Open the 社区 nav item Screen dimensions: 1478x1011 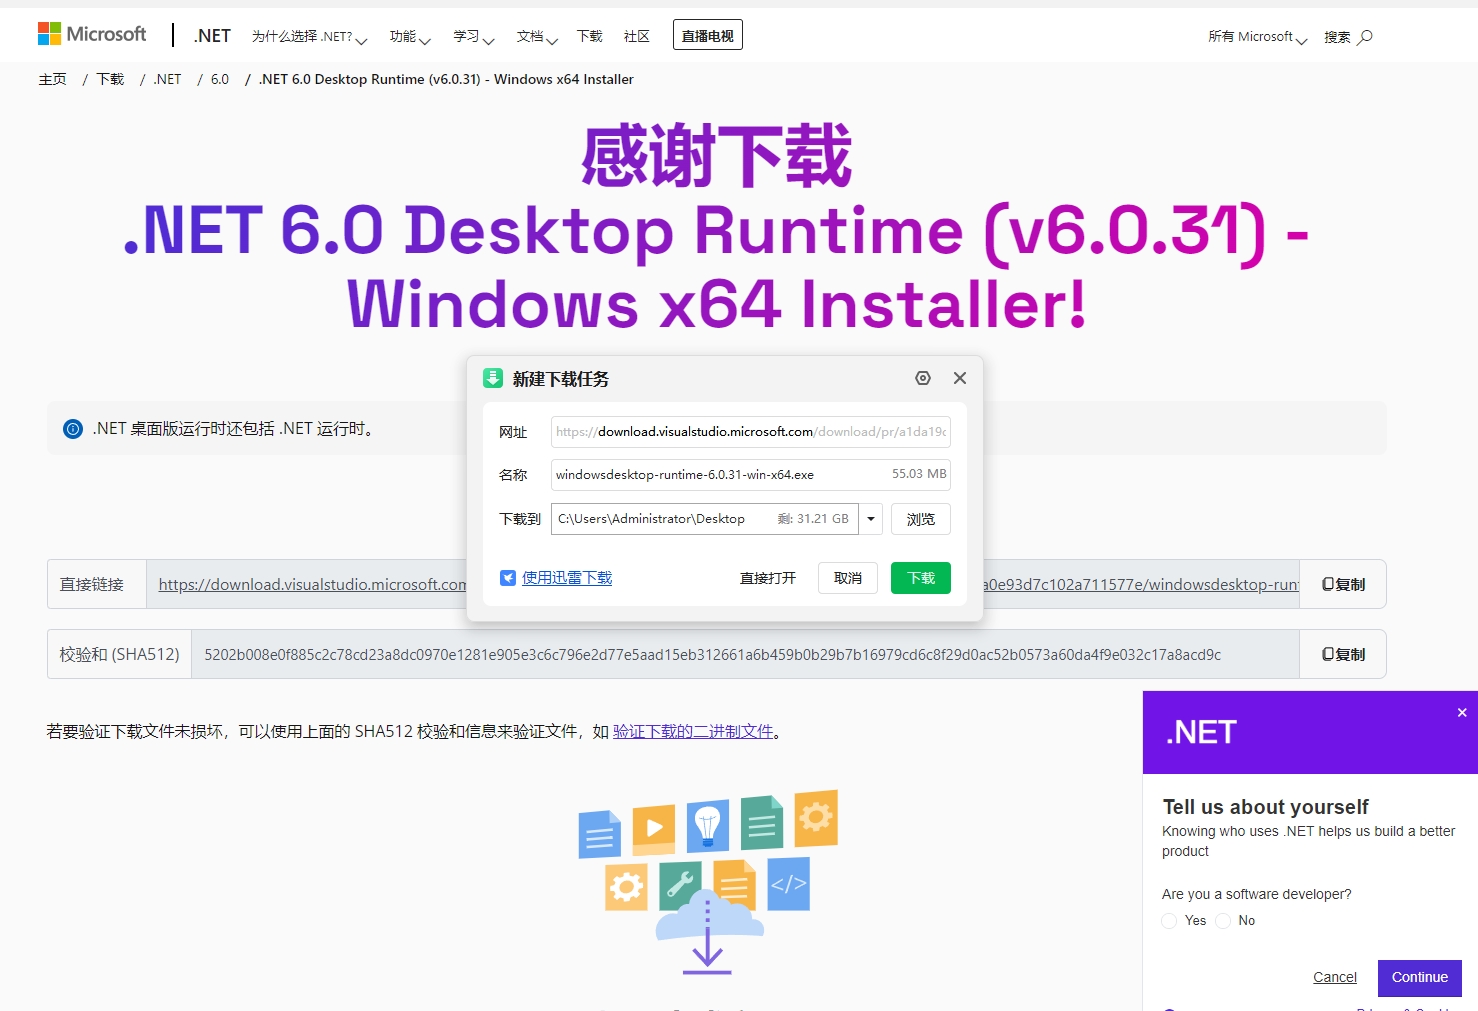637,36
